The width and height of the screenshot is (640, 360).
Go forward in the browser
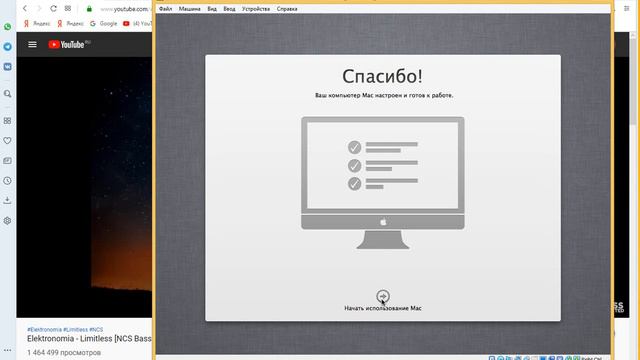click(39, 8)
